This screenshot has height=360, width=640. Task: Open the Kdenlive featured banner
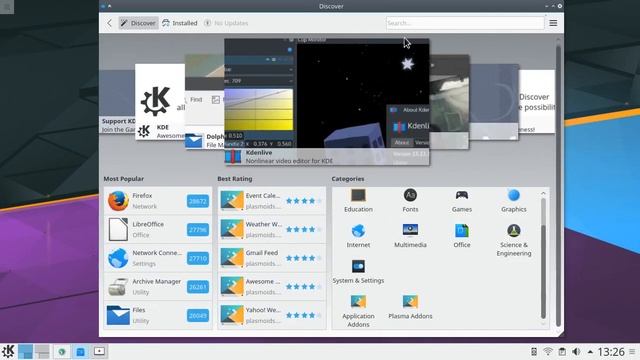pyautogui.click(x=327, y=102)
